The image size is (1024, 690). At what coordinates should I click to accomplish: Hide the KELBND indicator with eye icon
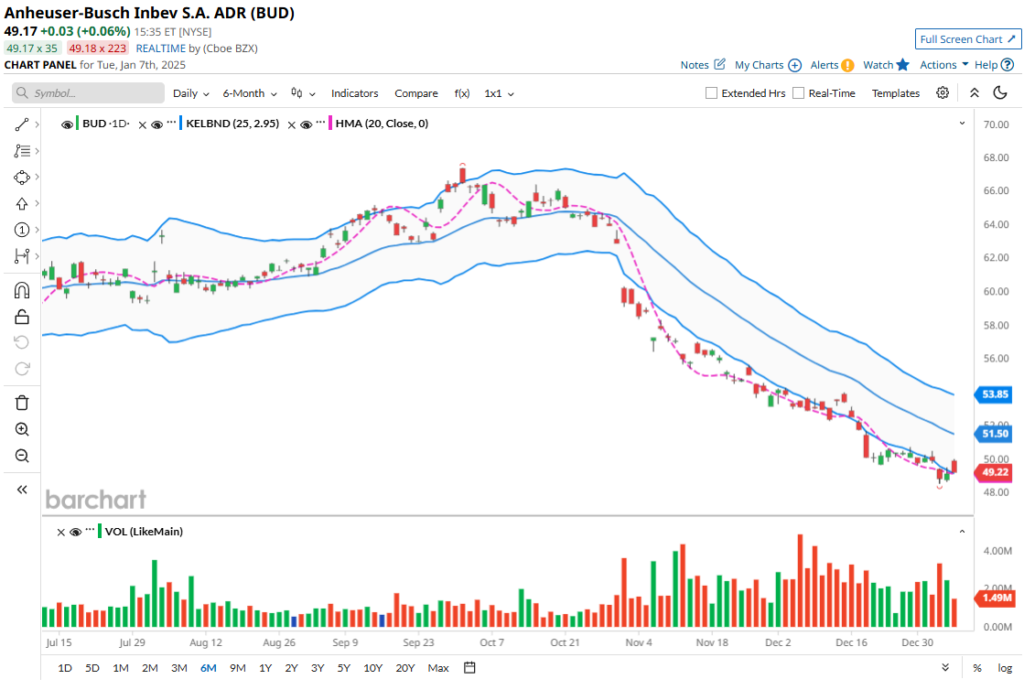point(157,124)
